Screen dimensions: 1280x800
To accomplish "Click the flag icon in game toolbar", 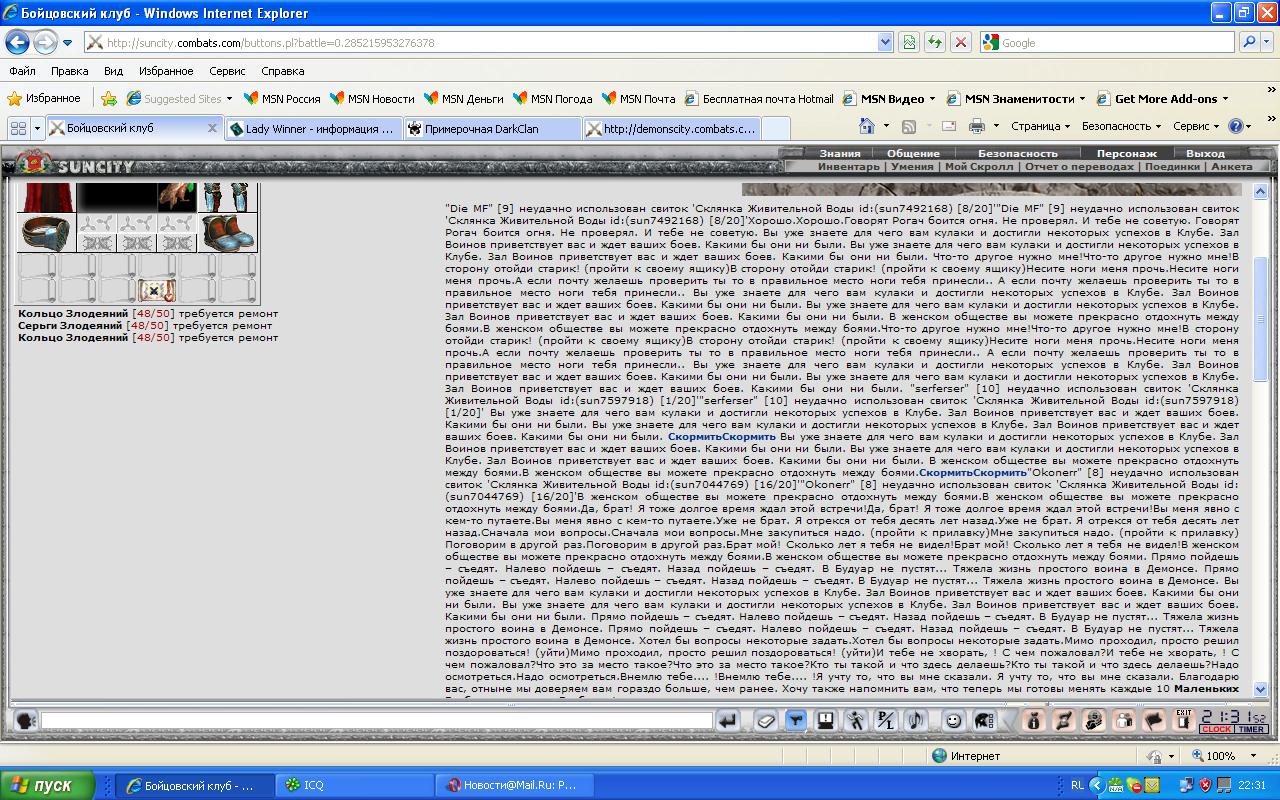I will [1154, 720].
